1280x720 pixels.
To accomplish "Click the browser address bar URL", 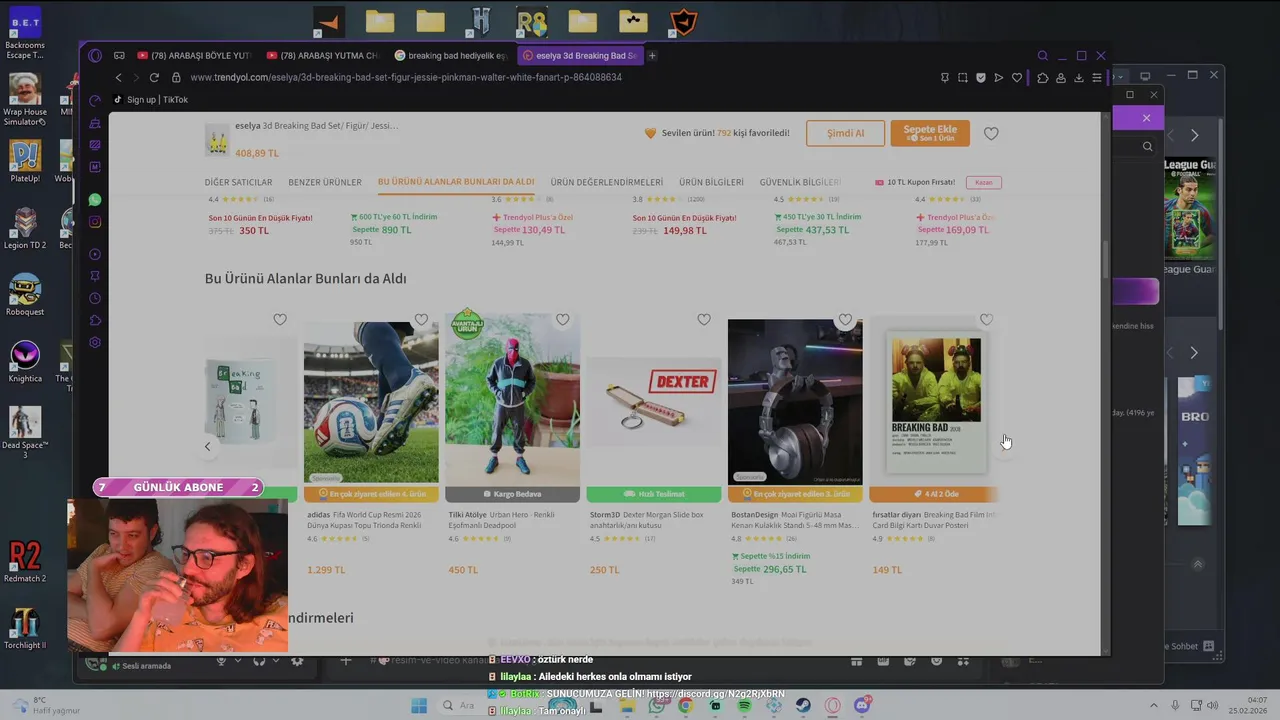I will point(406,77).
